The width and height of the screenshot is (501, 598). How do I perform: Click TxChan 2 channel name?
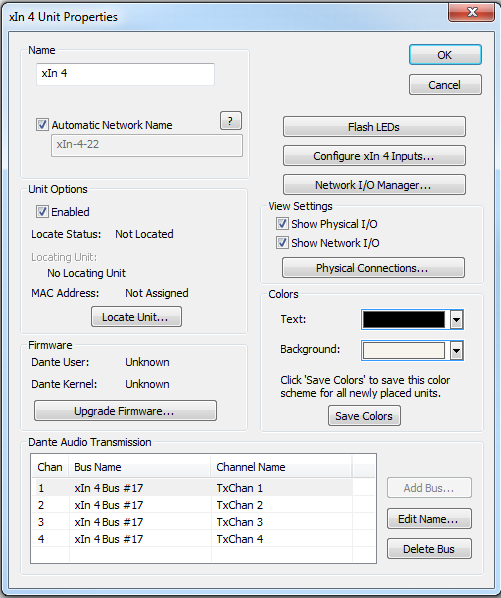pyautogui.click(x=240, y=505)
